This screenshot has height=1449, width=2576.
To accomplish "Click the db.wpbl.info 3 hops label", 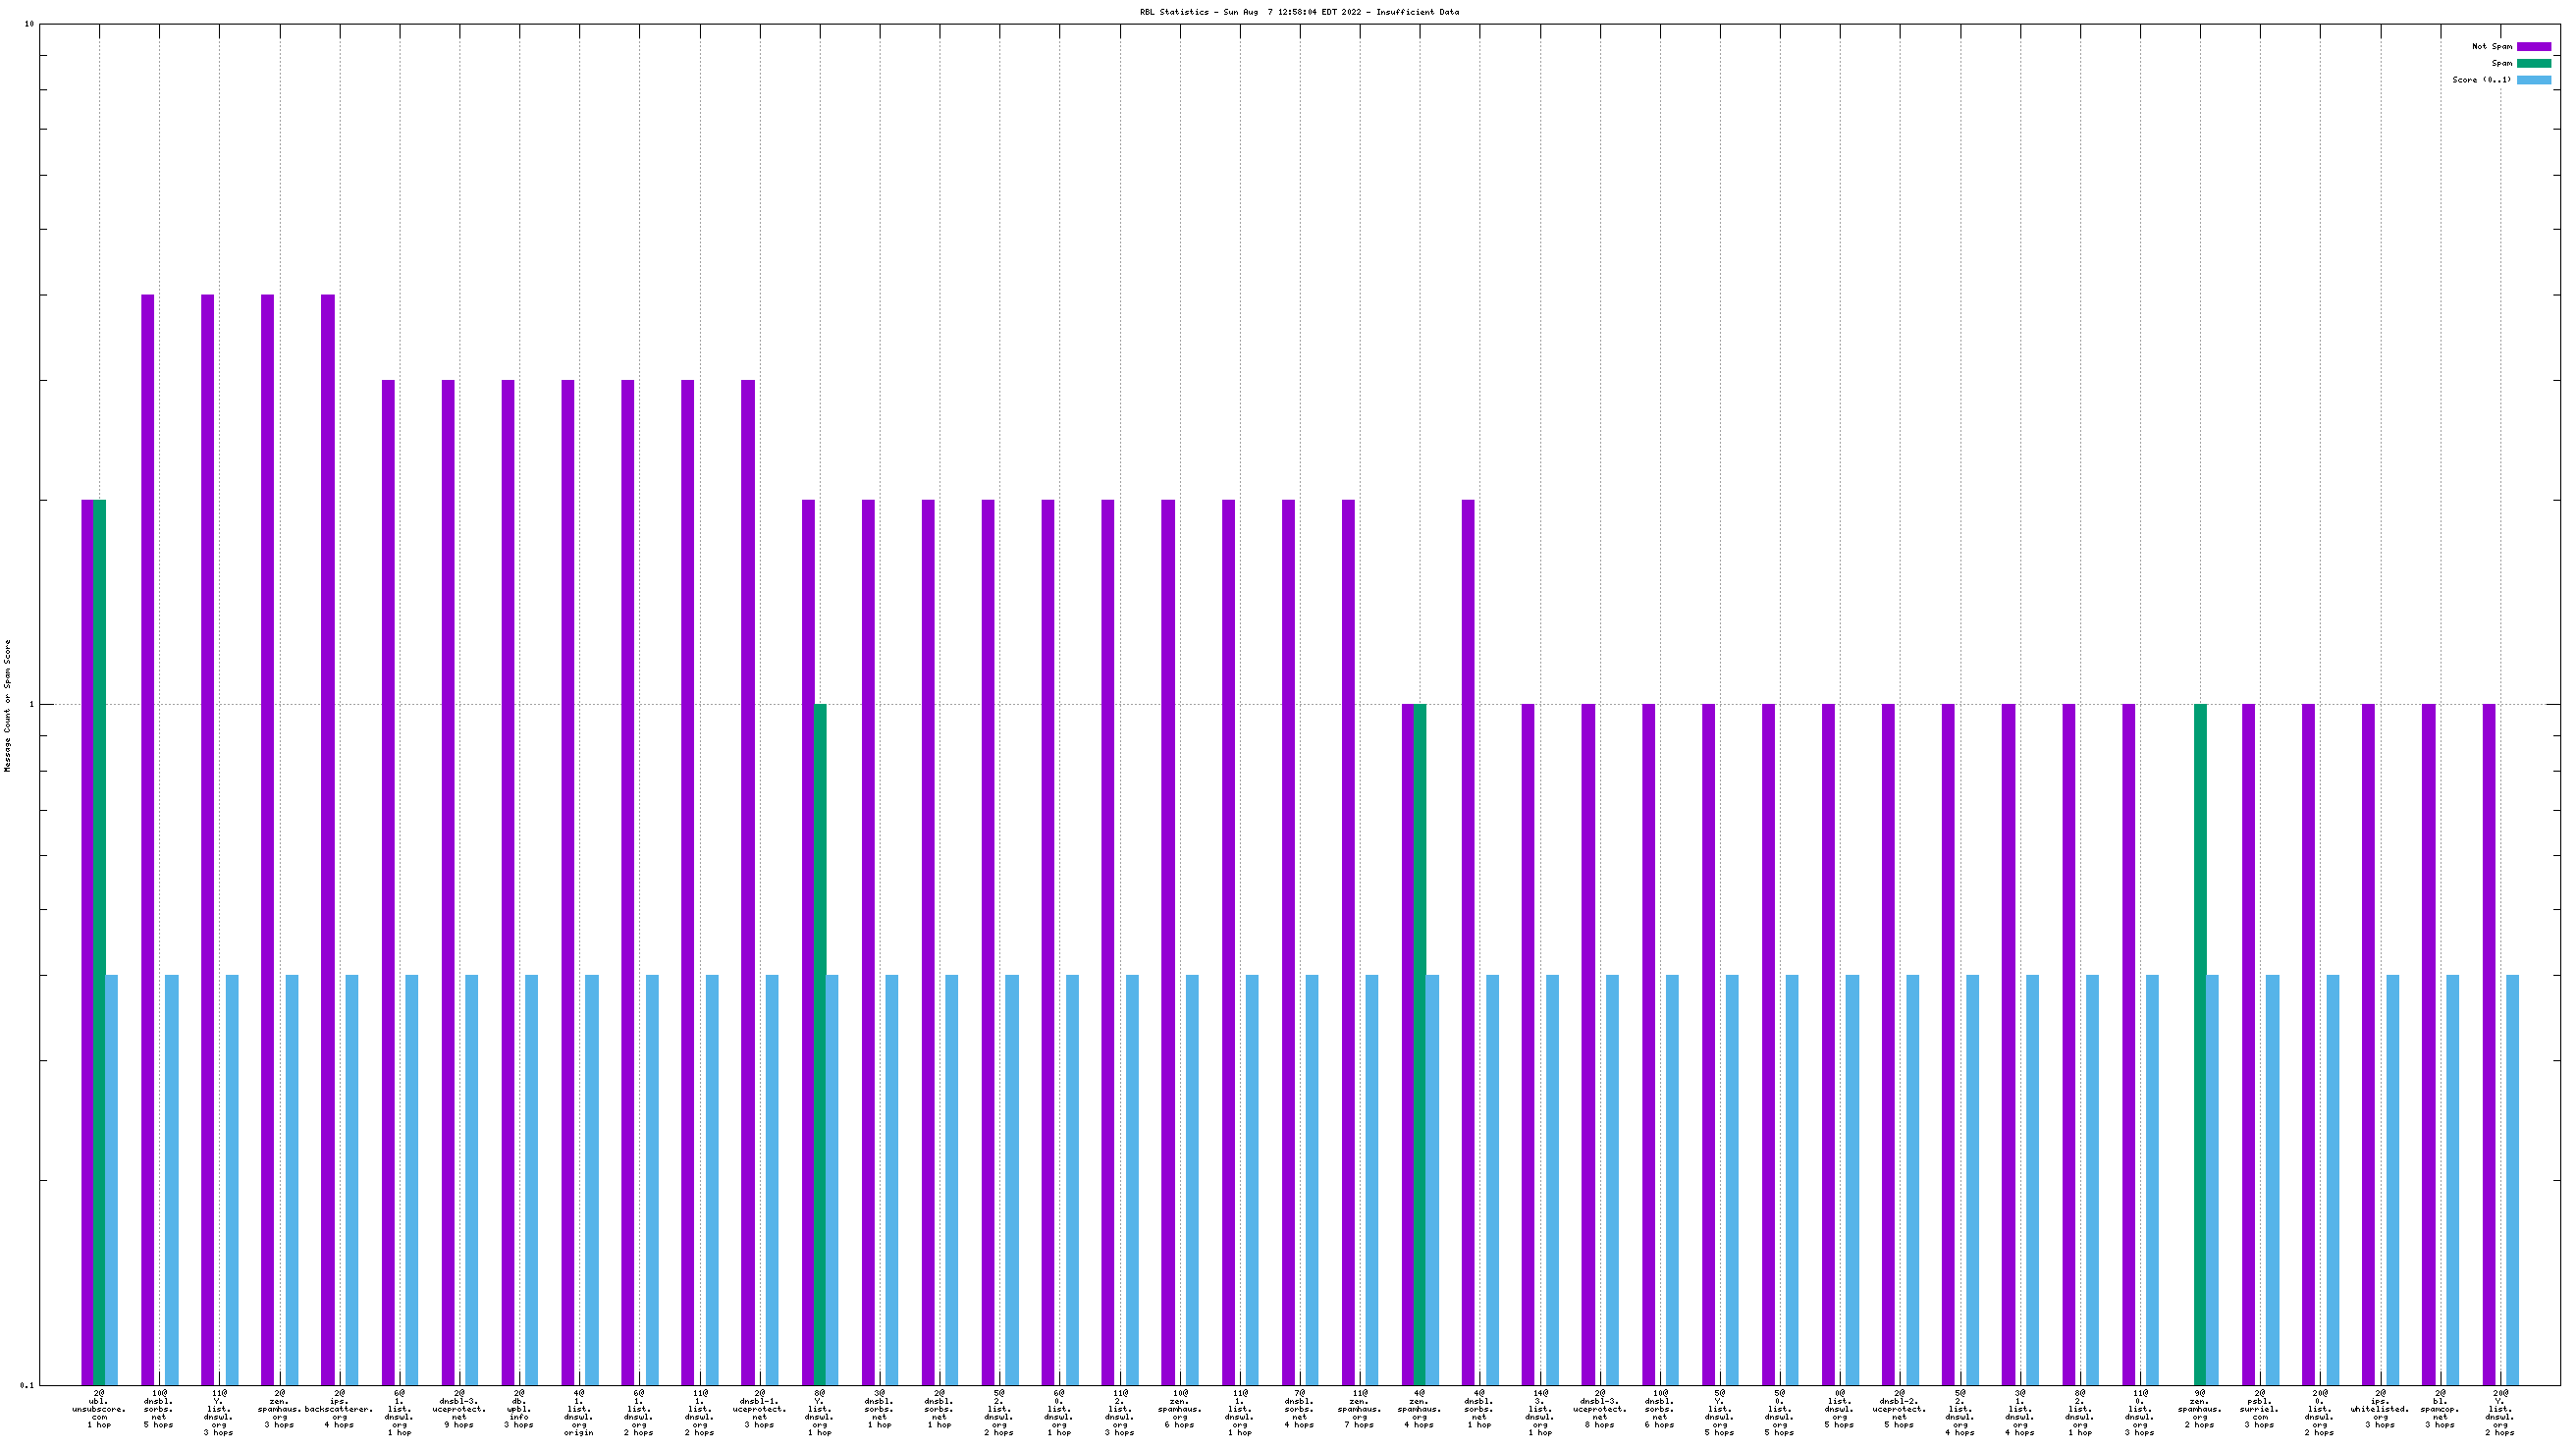I will click(519, 1408).
